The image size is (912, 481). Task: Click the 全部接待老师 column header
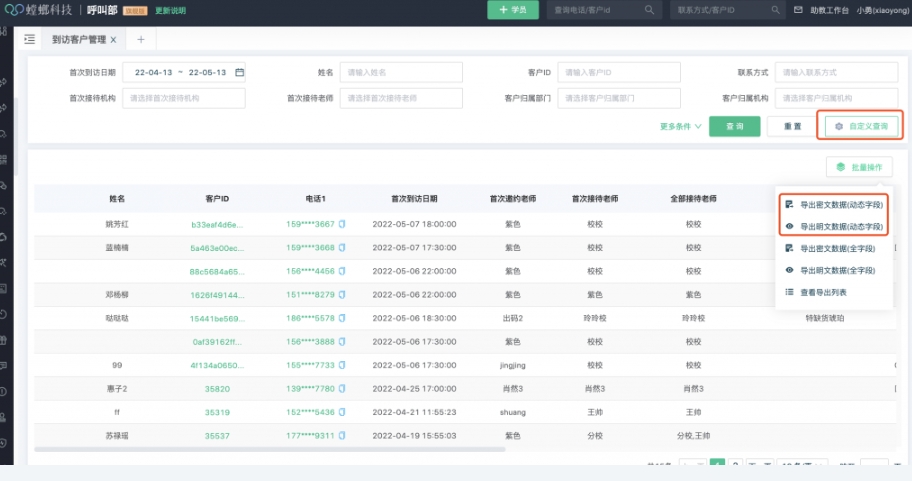point(693,198)
